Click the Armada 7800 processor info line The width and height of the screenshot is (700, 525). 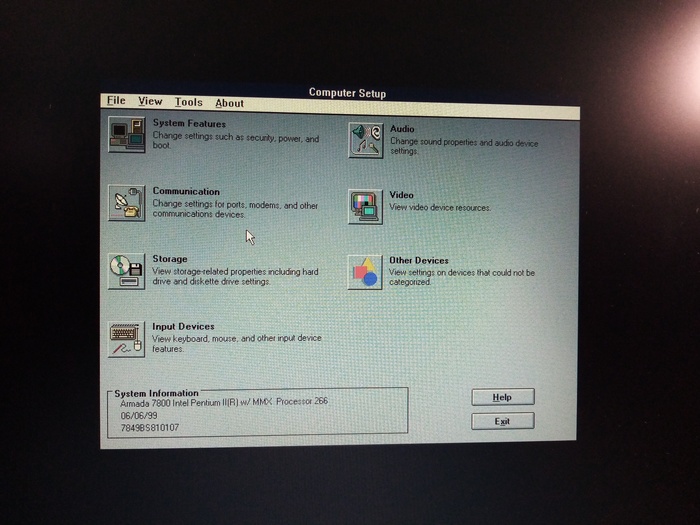point(224,402)
